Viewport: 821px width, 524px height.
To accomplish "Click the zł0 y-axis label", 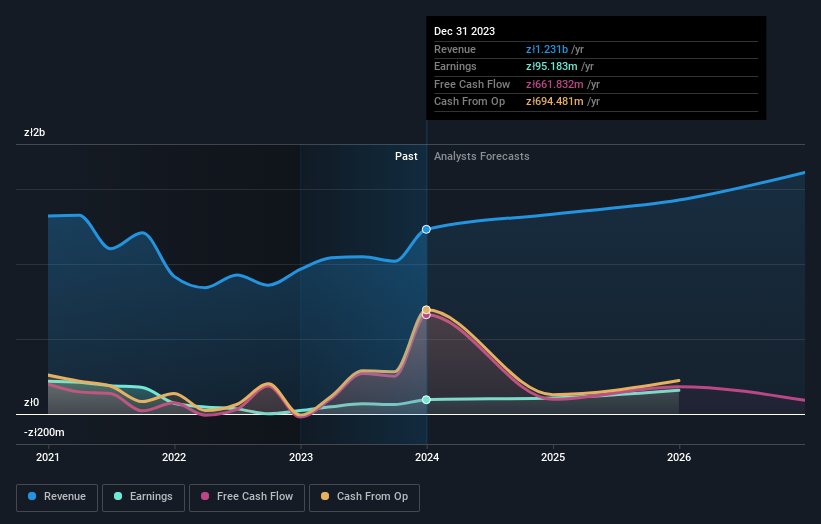I will coord(31,402).
